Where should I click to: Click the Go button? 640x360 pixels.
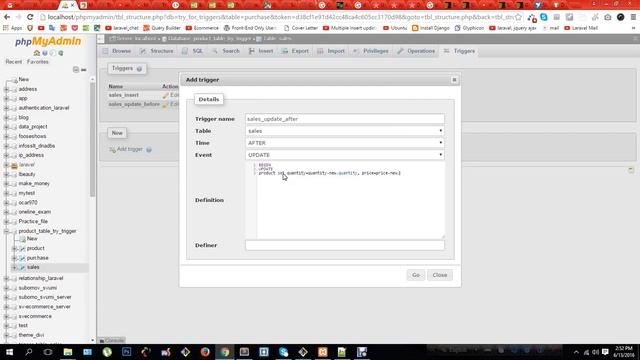416,275
